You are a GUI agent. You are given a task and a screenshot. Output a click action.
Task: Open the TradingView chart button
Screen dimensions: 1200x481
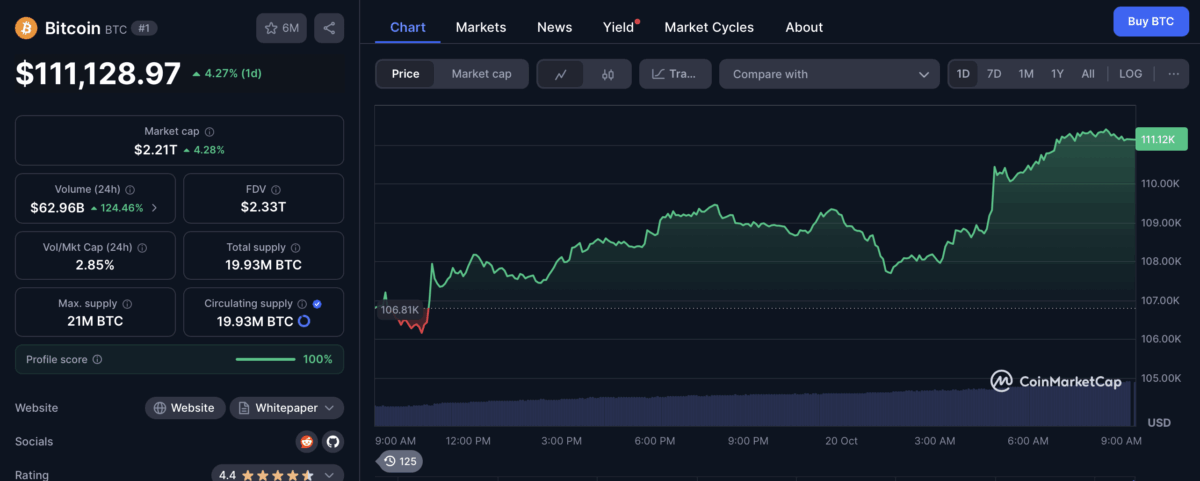[675, 74]
